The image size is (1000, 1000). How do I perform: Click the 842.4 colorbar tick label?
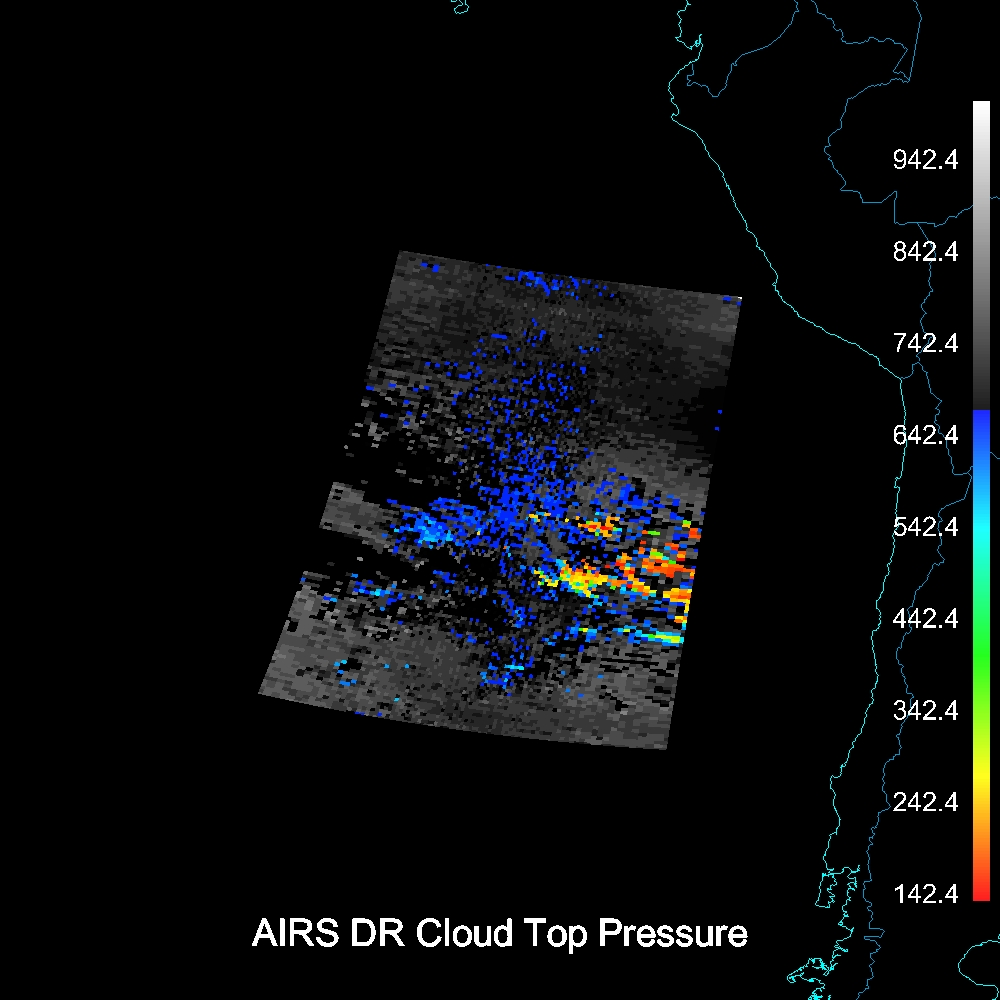click(x=925, y=251)
